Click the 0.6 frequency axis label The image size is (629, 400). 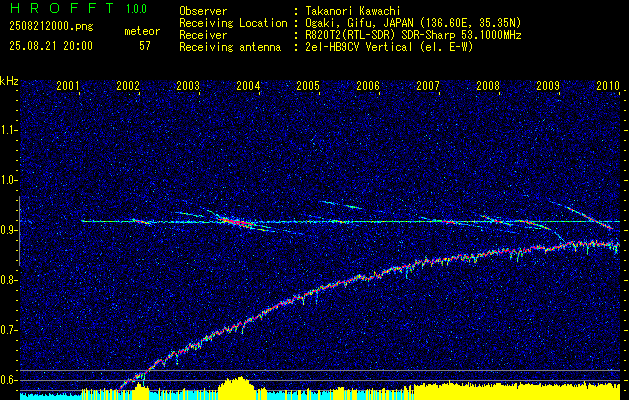coord(8,380)
